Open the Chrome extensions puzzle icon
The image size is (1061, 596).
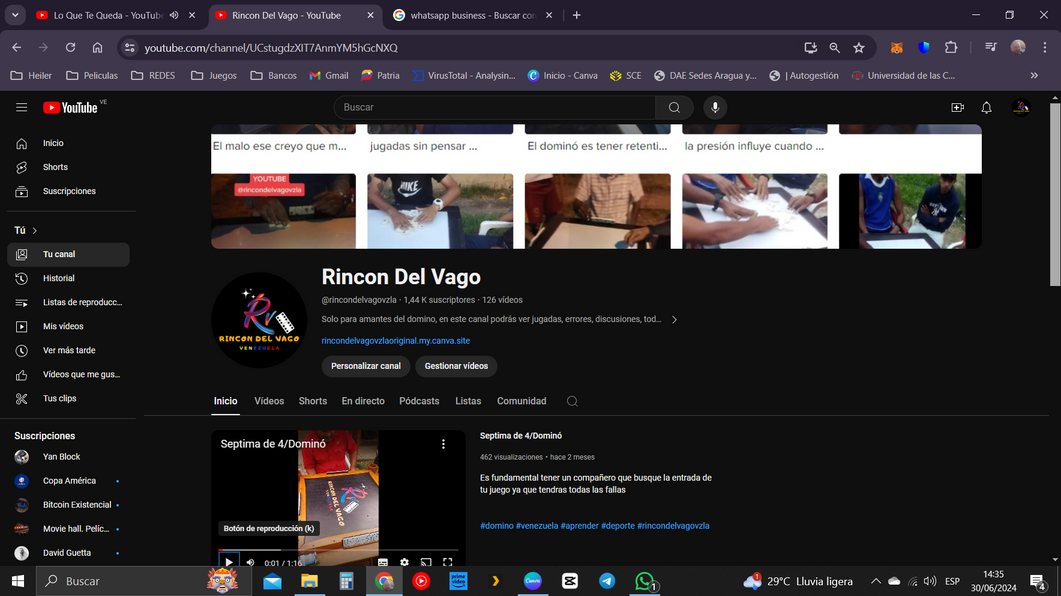coord(951,47)
